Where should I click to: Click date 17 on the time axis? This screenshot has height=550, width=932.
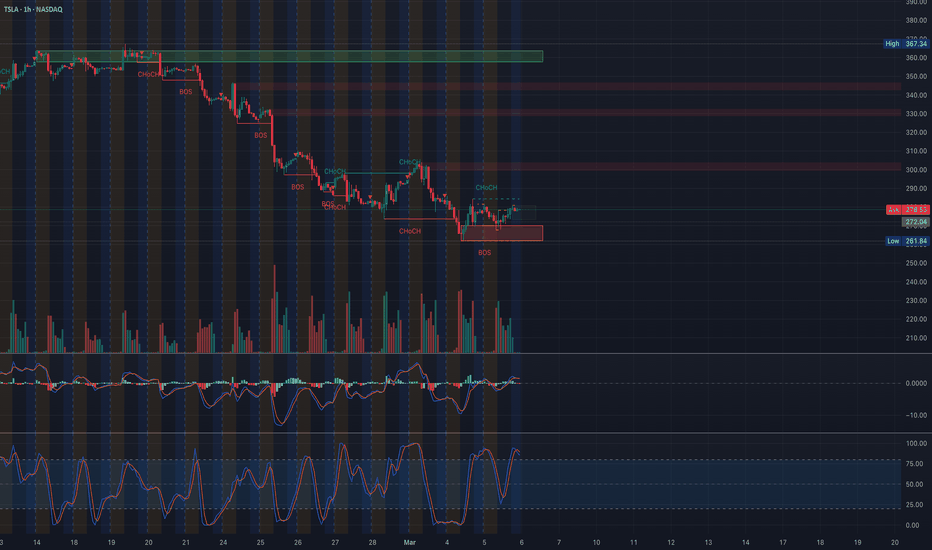click(x=783, y=542)
